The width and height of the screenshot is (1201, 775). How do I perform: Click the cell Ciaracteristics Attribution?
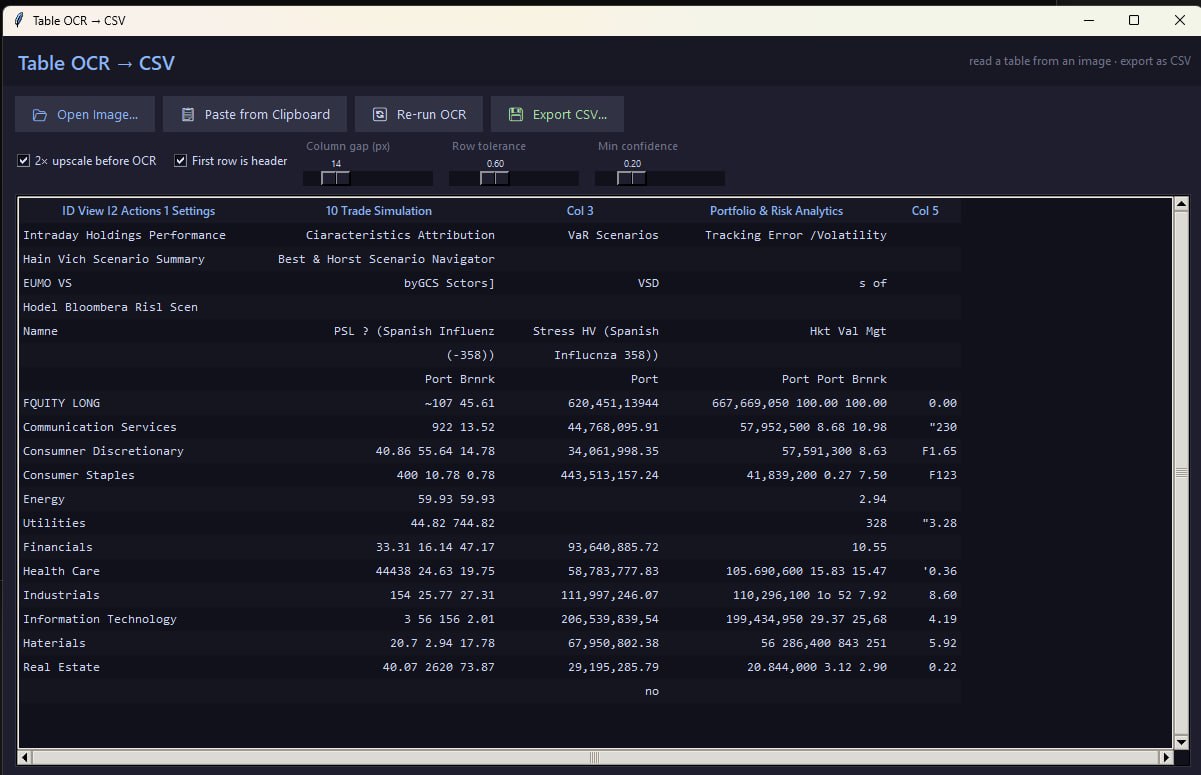(x=400, y=235)
